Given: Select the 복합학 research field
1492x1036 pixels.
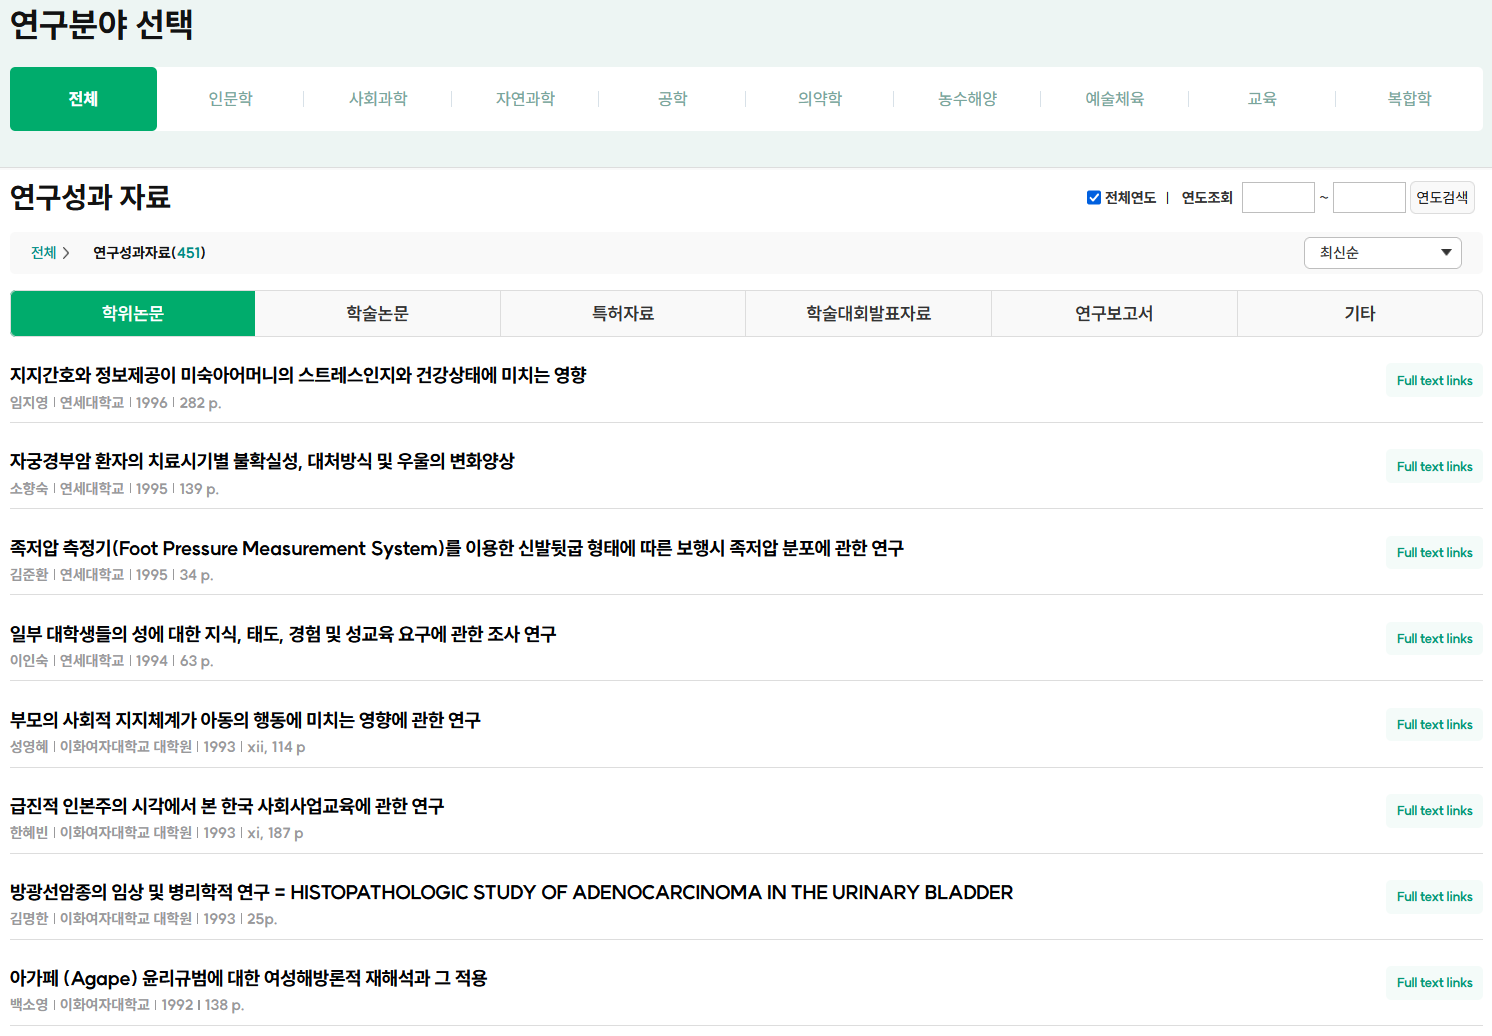Looking at the screenshot, I should pyautogui.click(x=1409, y=99).
